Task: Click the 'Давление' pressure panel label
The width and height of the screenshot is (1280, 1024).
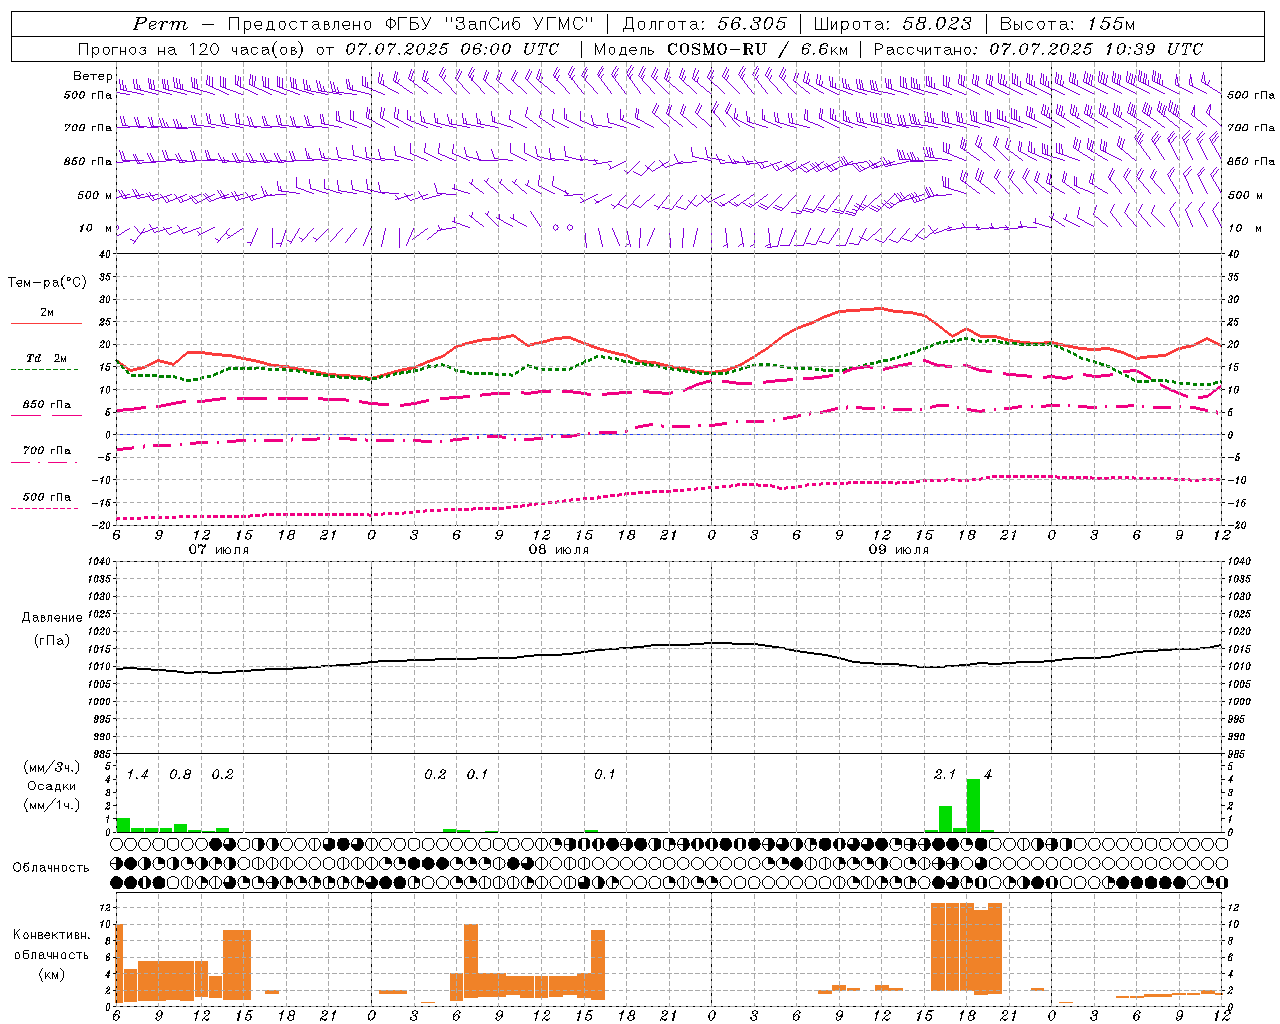Action: [51, 618]
